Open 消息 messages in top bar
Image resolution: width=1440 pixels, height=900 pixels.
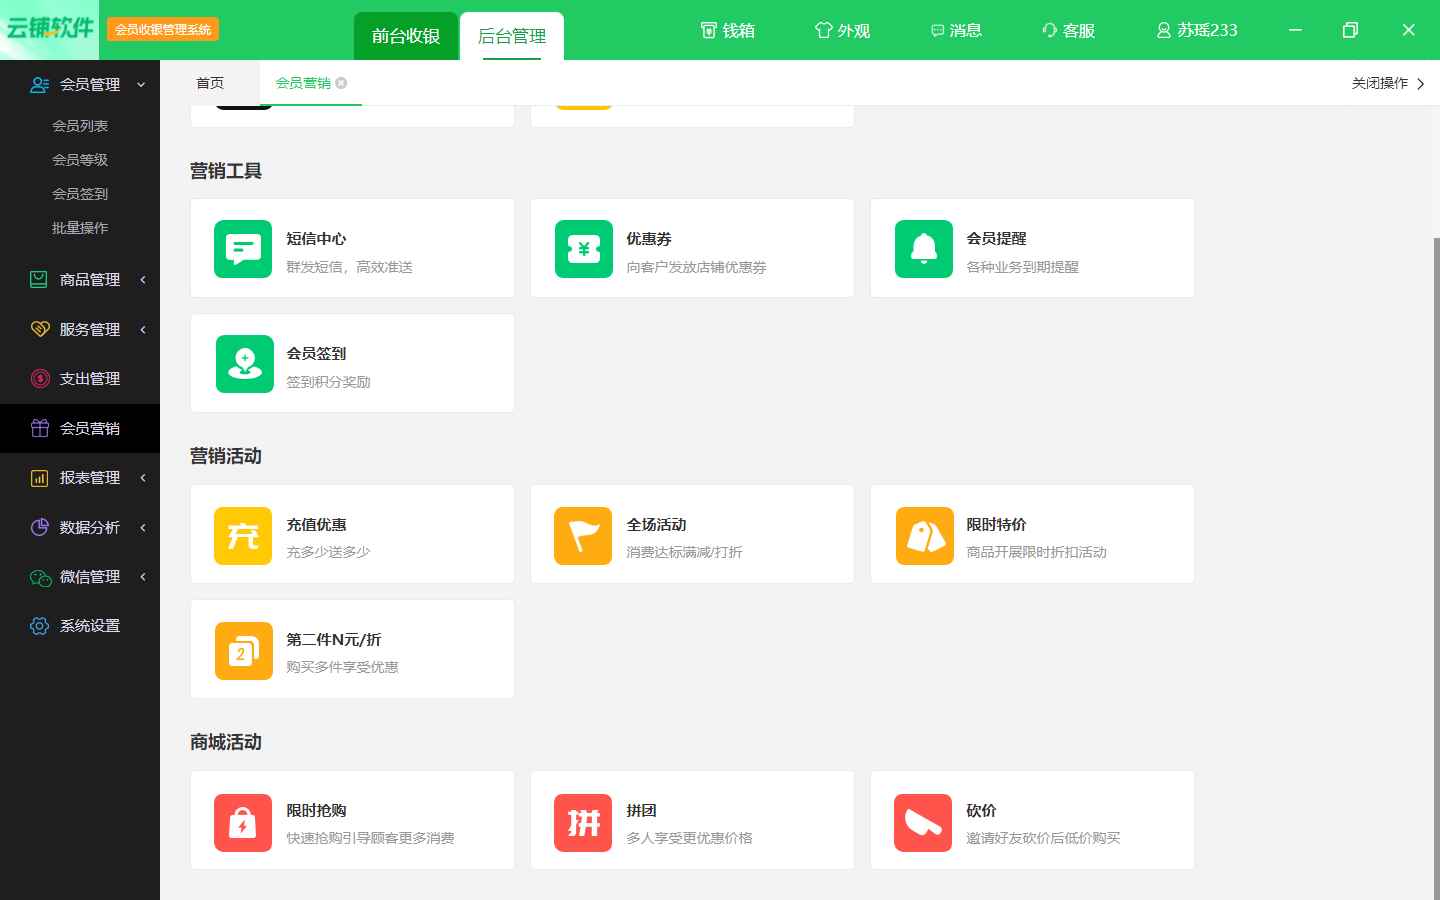coord(956,30)
